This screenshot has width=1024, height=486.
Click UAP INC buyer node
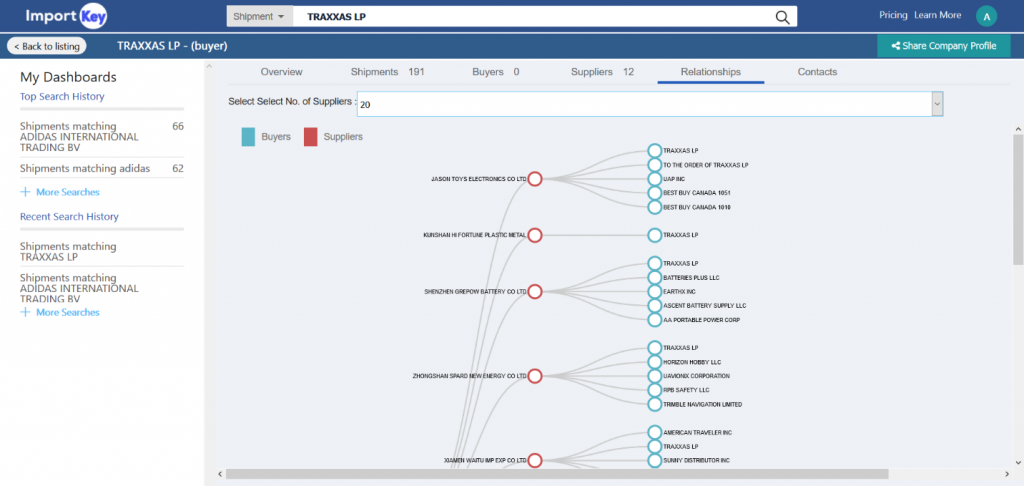tap(654, 179)
